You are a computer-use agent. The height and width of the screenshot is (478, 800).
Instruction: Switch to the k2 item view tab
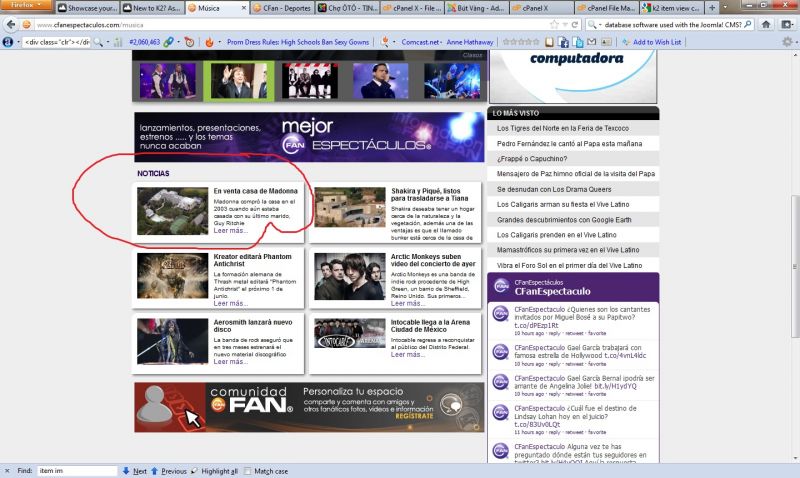click(671, 8)
